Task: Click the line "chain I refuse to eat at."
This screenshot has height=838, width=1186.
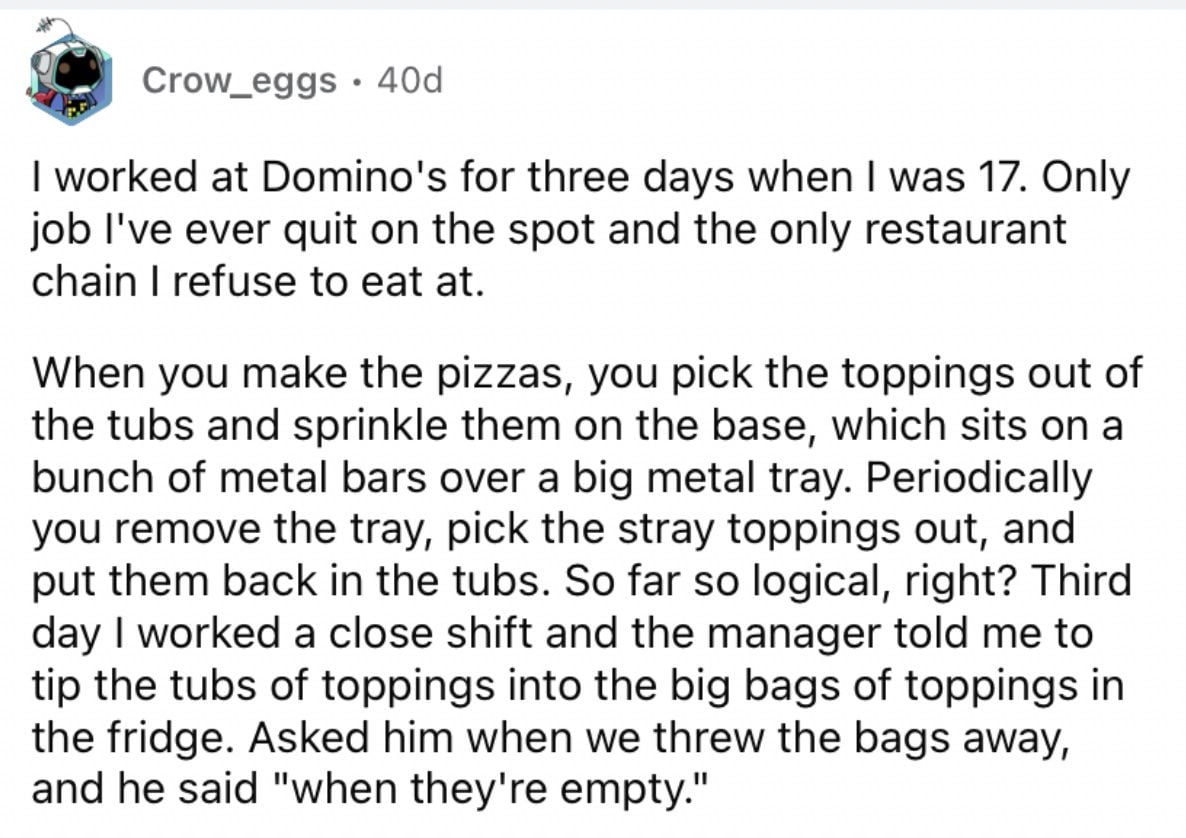Action: (x=257, y=282)
